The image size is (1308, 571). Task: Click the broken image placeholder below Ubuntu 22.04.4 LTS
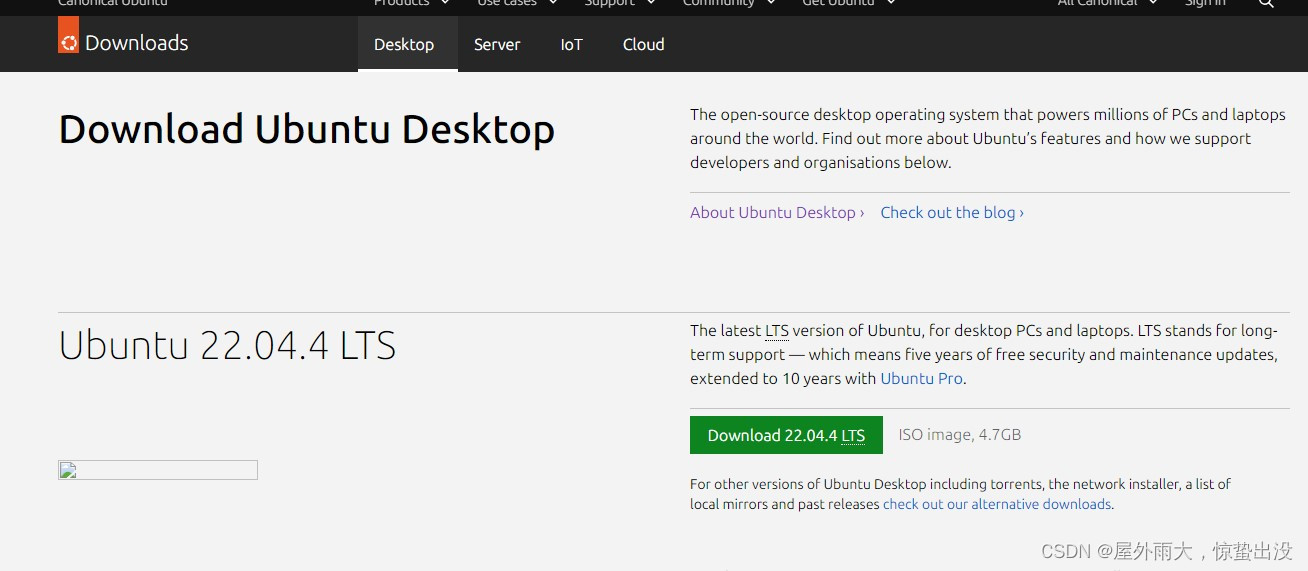(158, 470)
